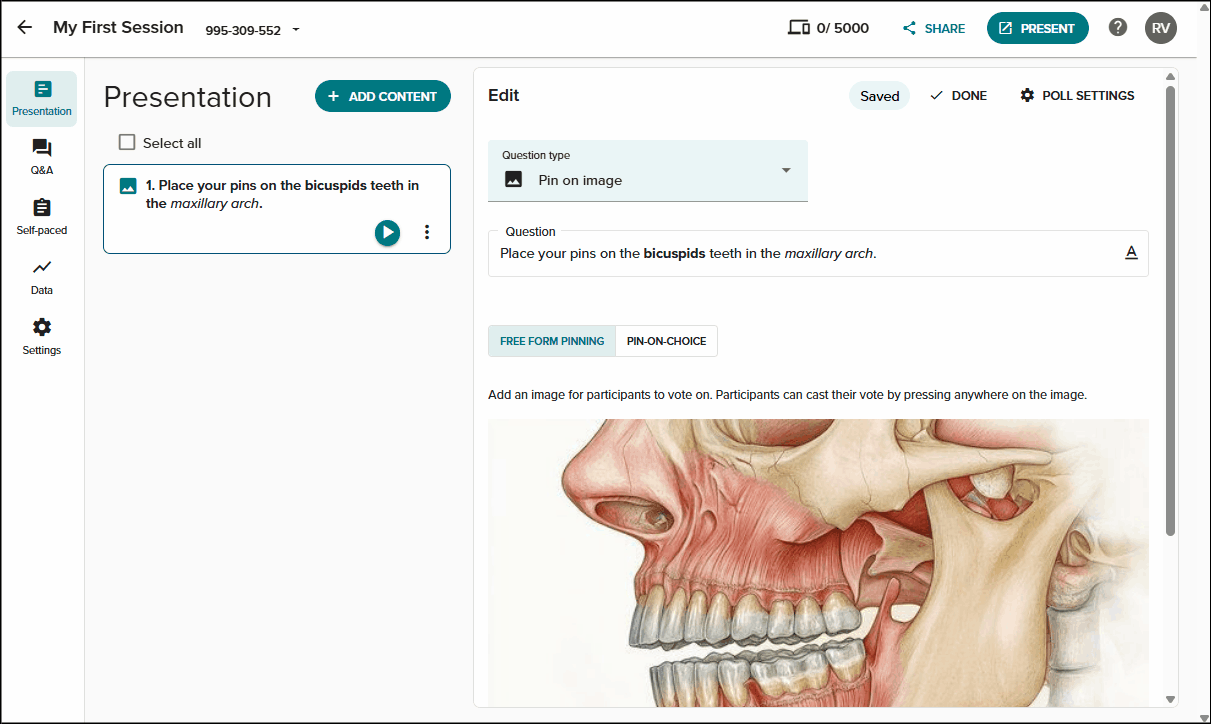Switch to the Presentation sidebar tab
The height and width of the screenshot is (724, 1211).
pyautogui.click(x=42, y=98)
